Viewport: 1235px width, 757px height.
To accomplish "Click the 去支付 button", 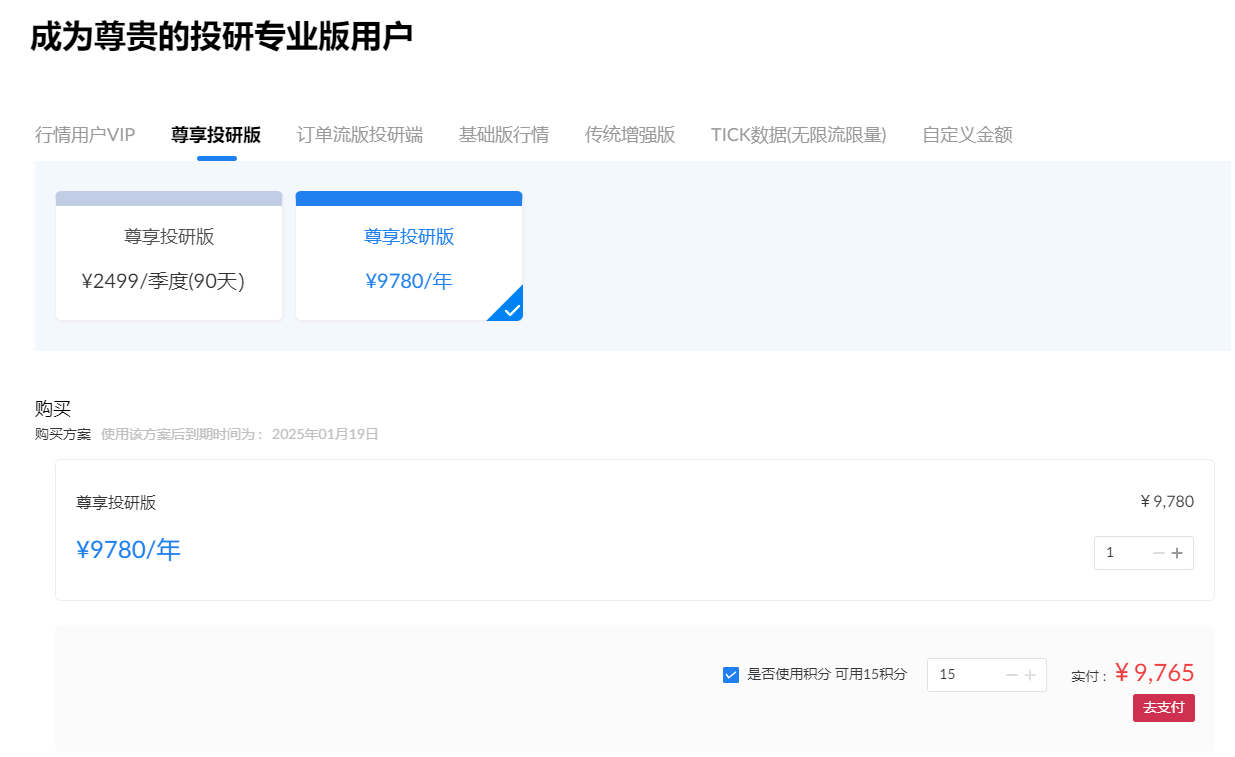I will 1164,708.
